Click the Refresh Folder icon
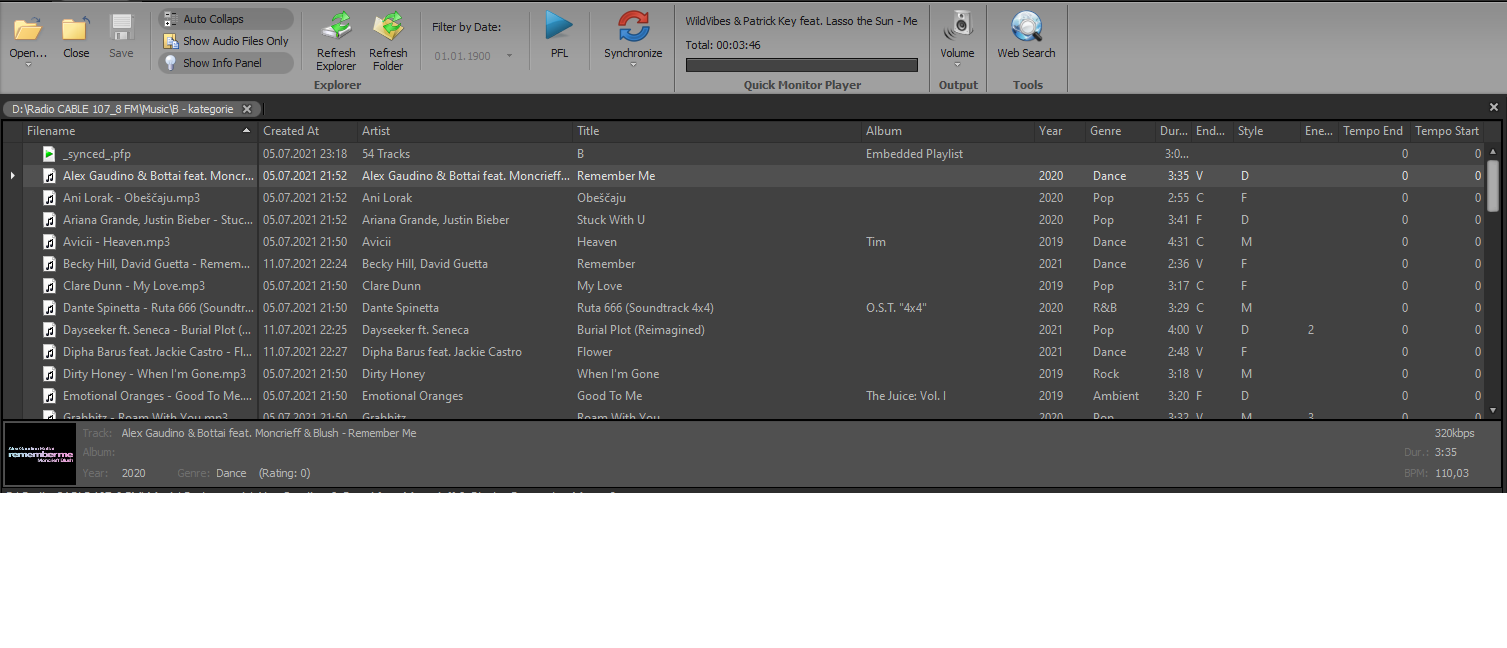The image size is (1507, 648). point(388,28)
